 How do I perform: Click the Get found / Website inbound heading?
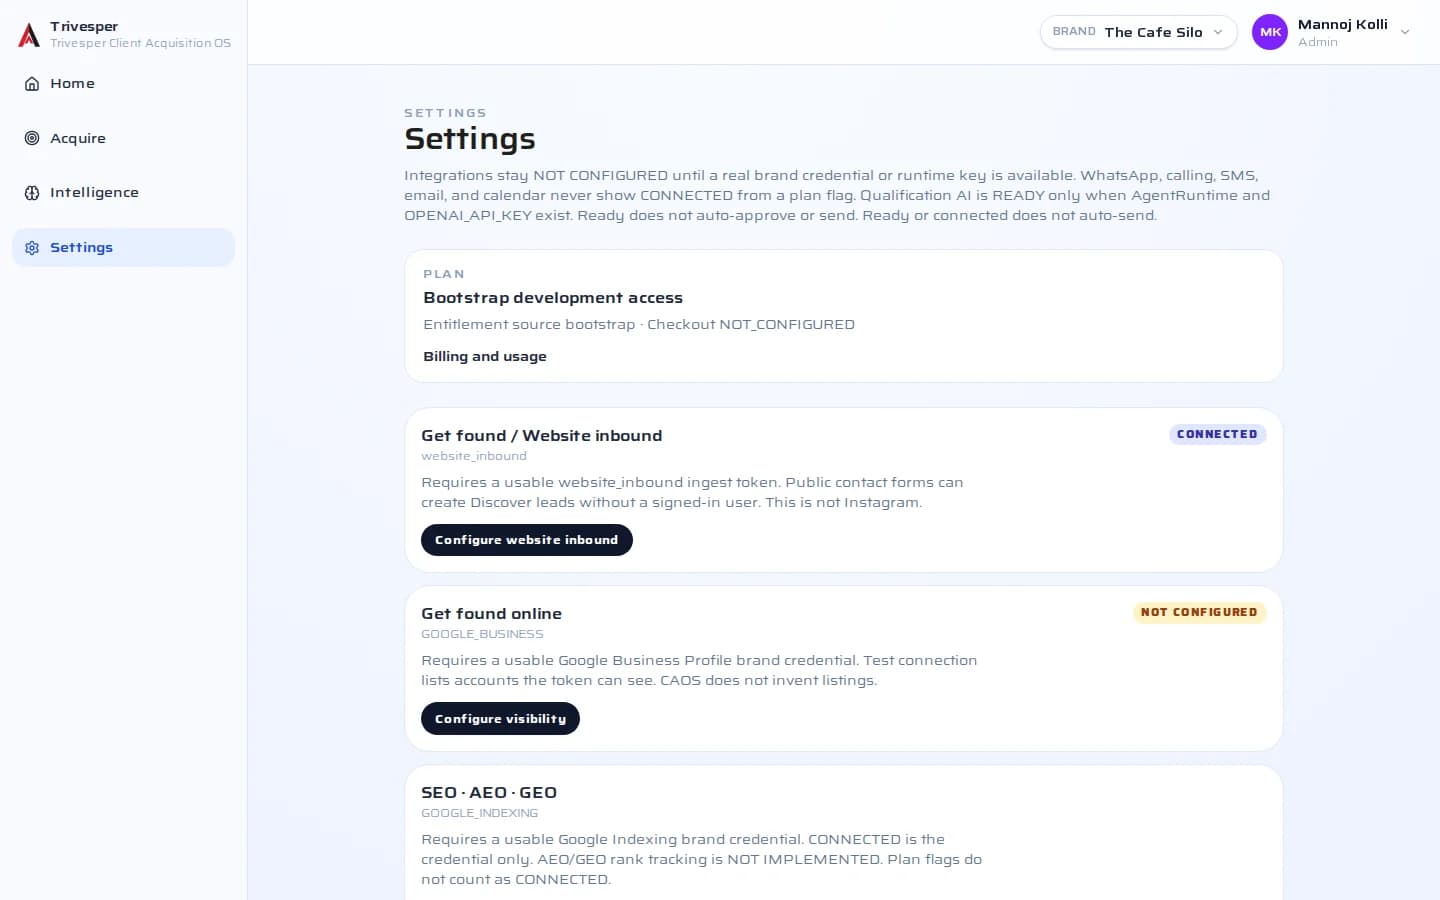coord(542,436)
